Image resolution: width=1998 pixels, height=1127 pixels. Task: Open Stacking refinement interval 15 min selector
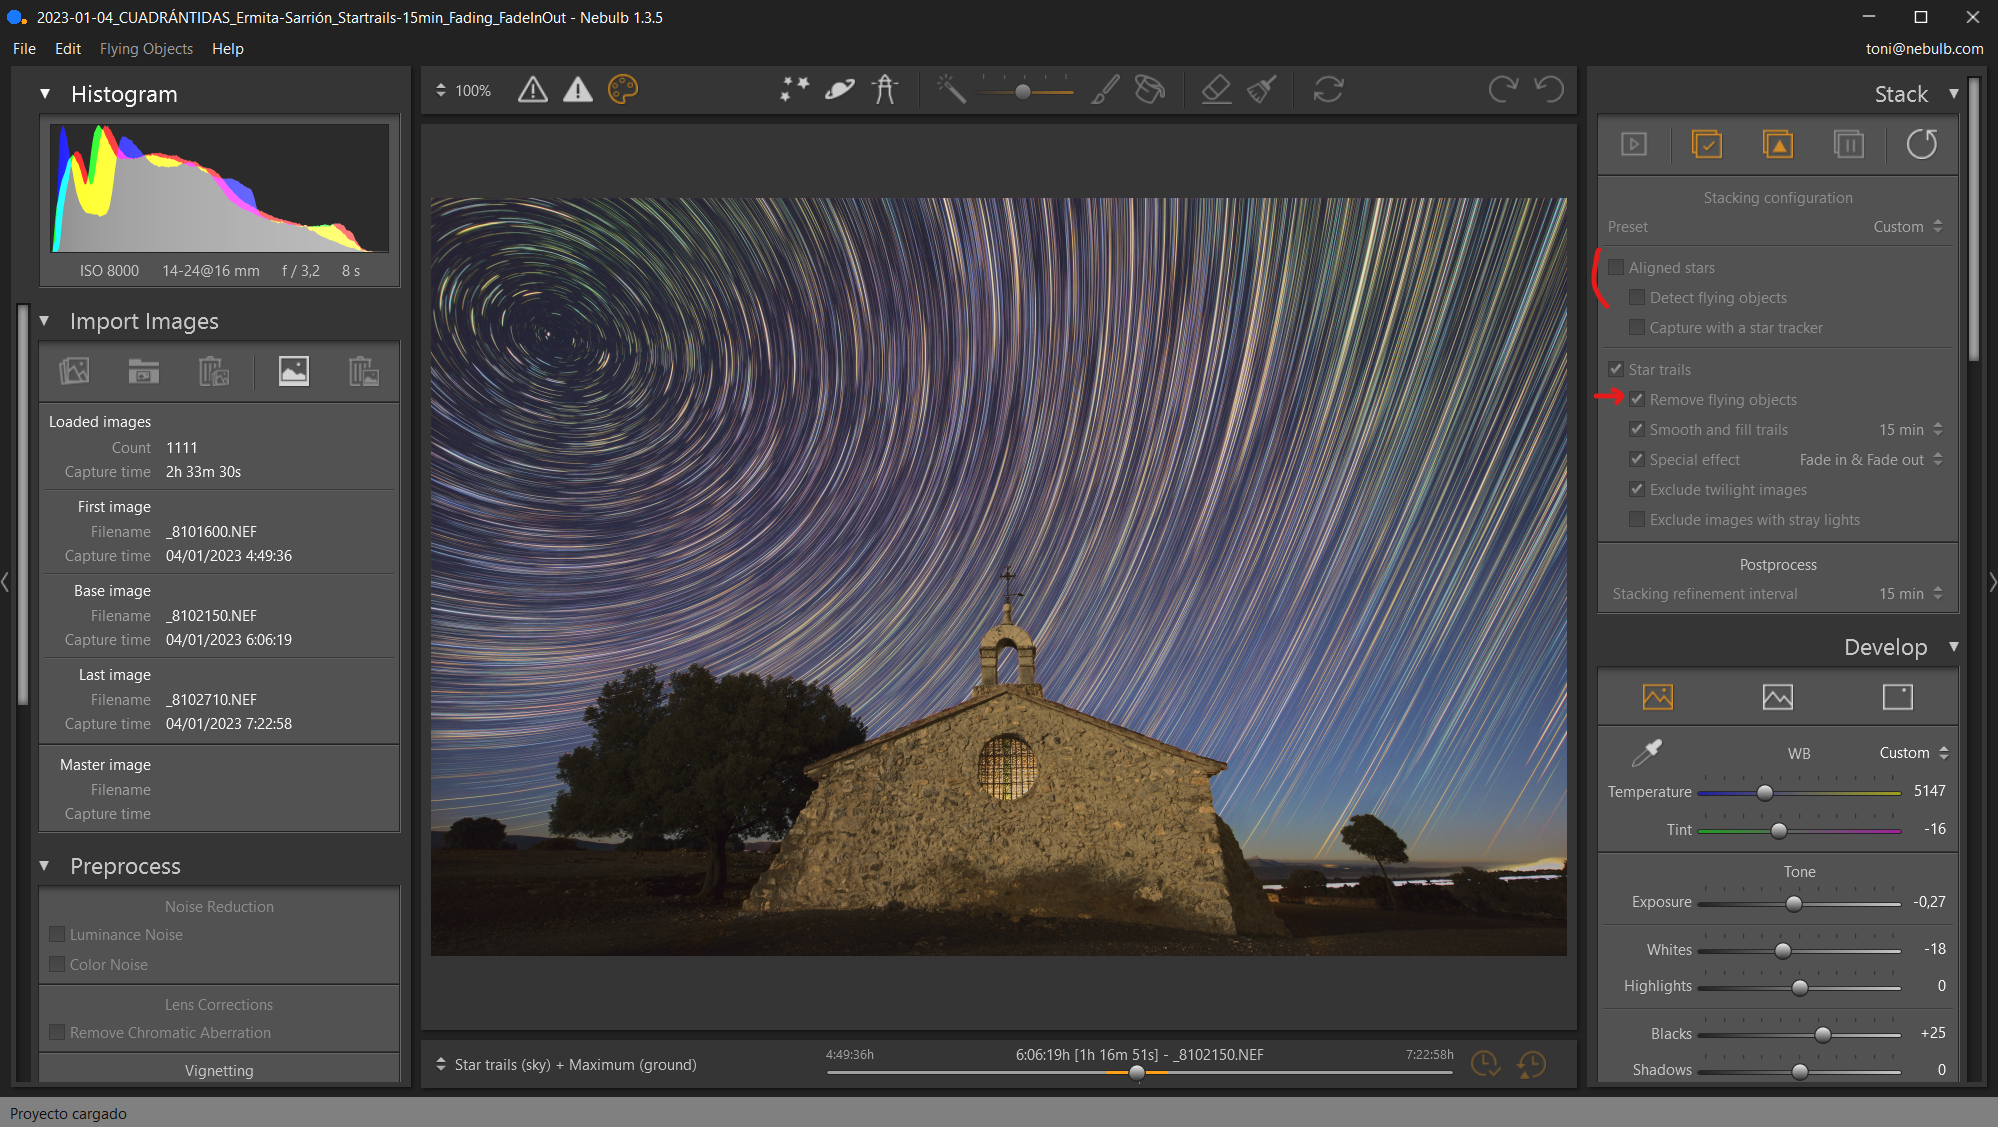[1910, 594]
